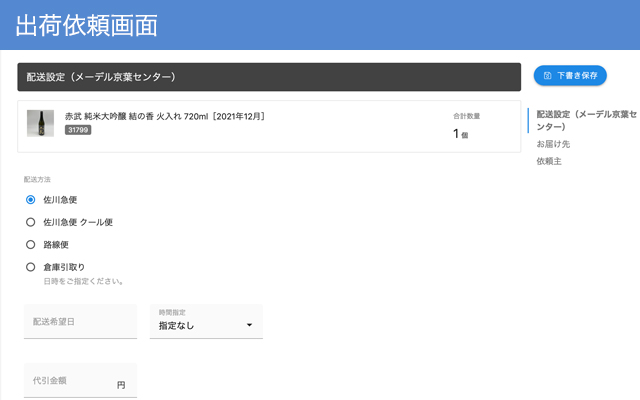Choose the 倉庫引取り radio option
Viewport: 640px width, 400px height.
[31, 267]
